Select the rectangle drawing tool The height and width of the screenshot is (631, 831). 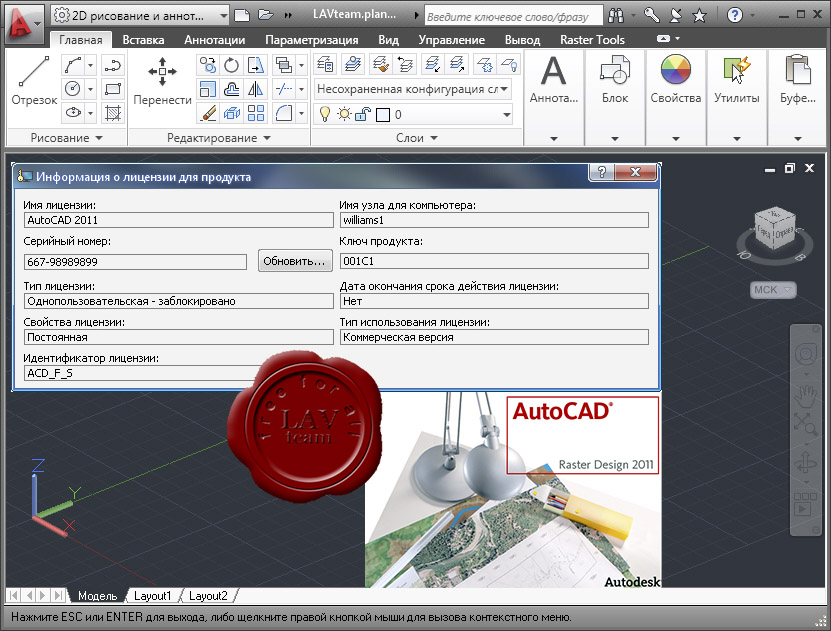click(113, 88)
